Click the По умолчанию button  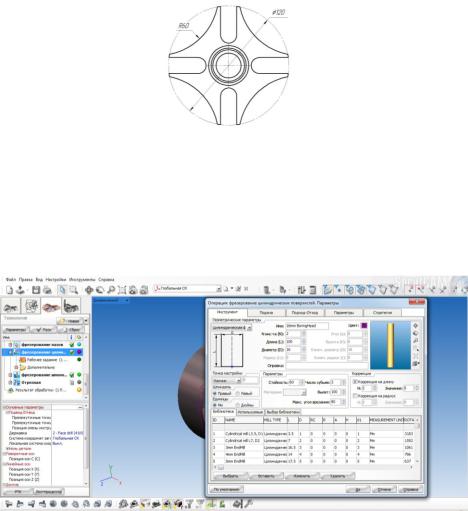pos(227,489)
